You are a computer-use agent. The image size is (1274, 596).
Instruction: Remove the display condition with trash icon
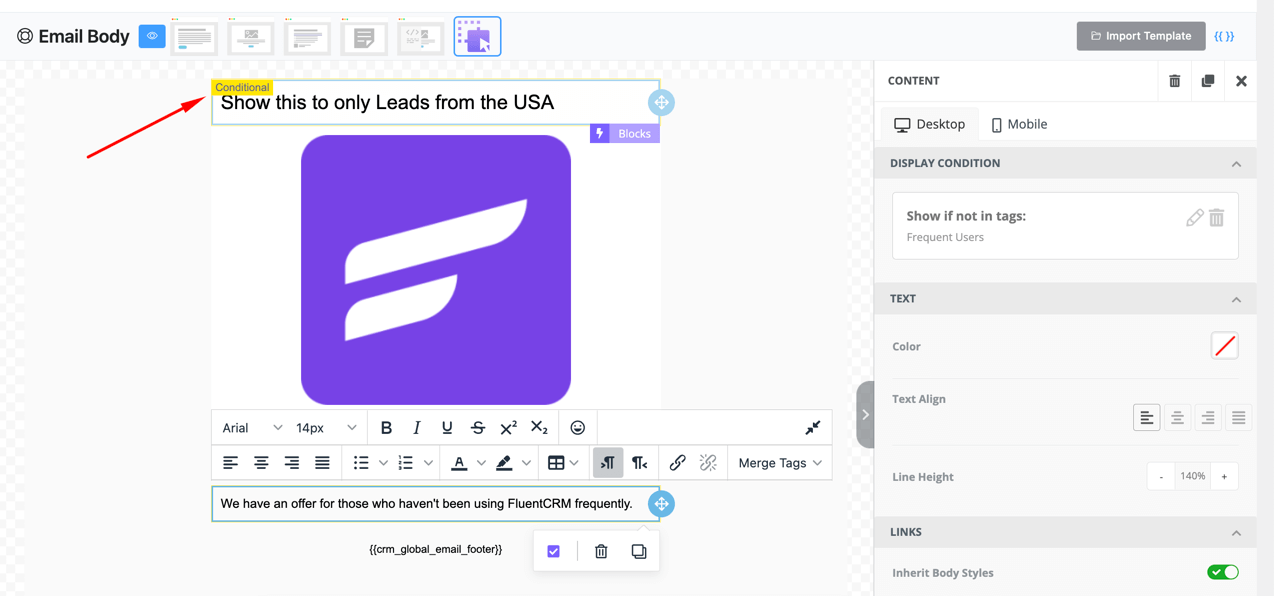[1217, 217]
